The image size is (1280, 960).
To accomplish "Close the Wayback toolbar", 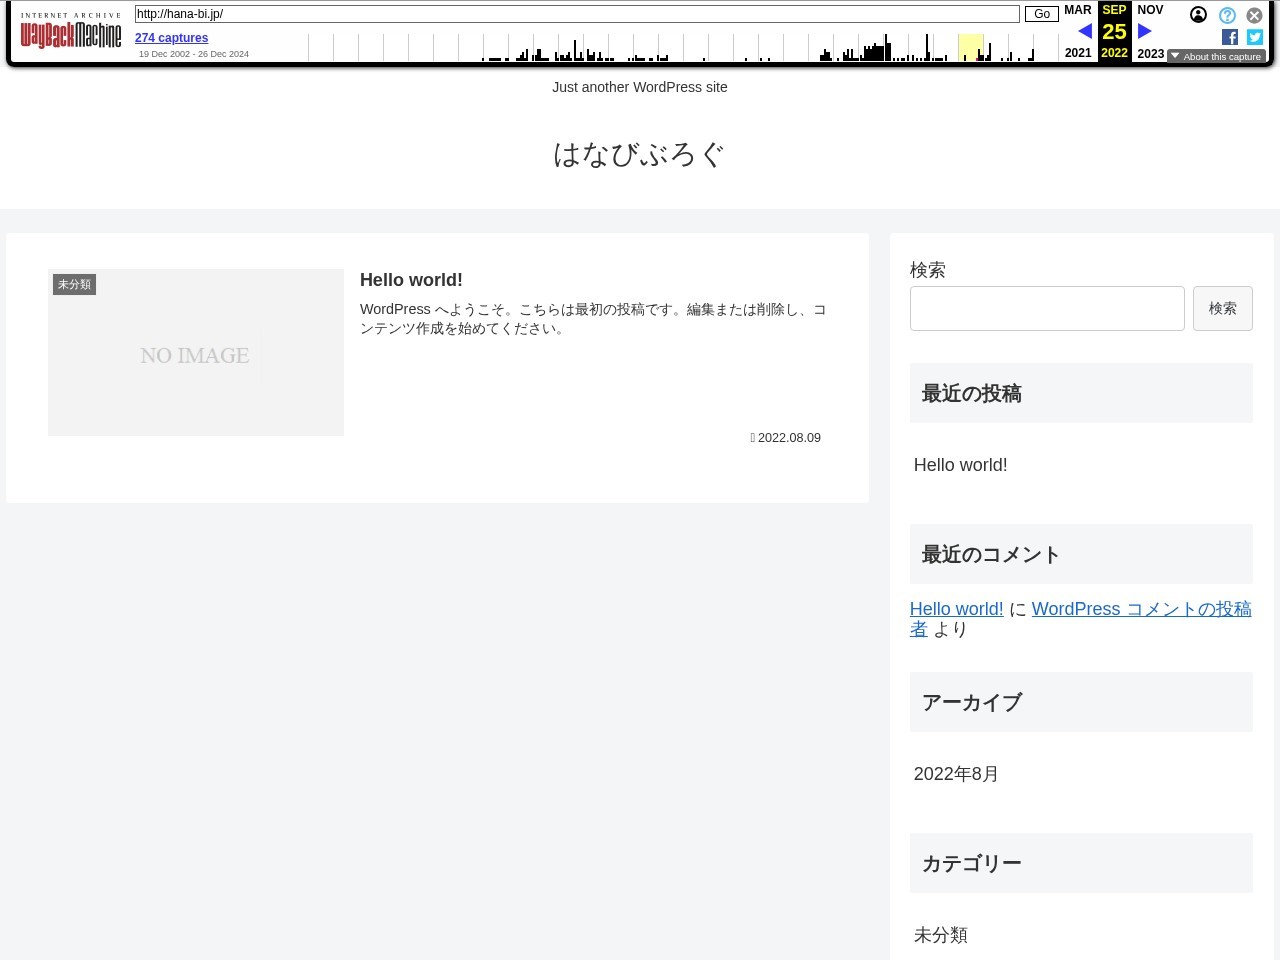I will click(1254, 15).
